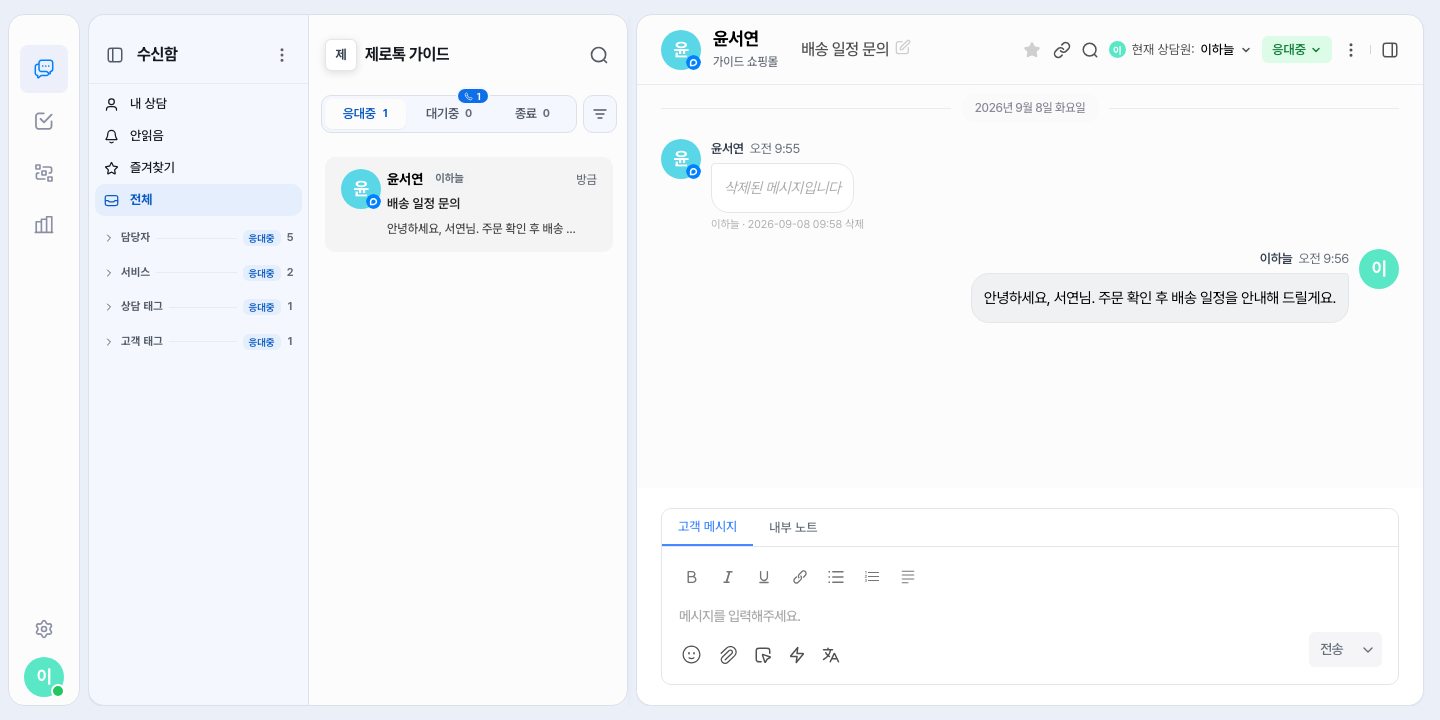Toggle italic formatting in message editor

[728, 577]
